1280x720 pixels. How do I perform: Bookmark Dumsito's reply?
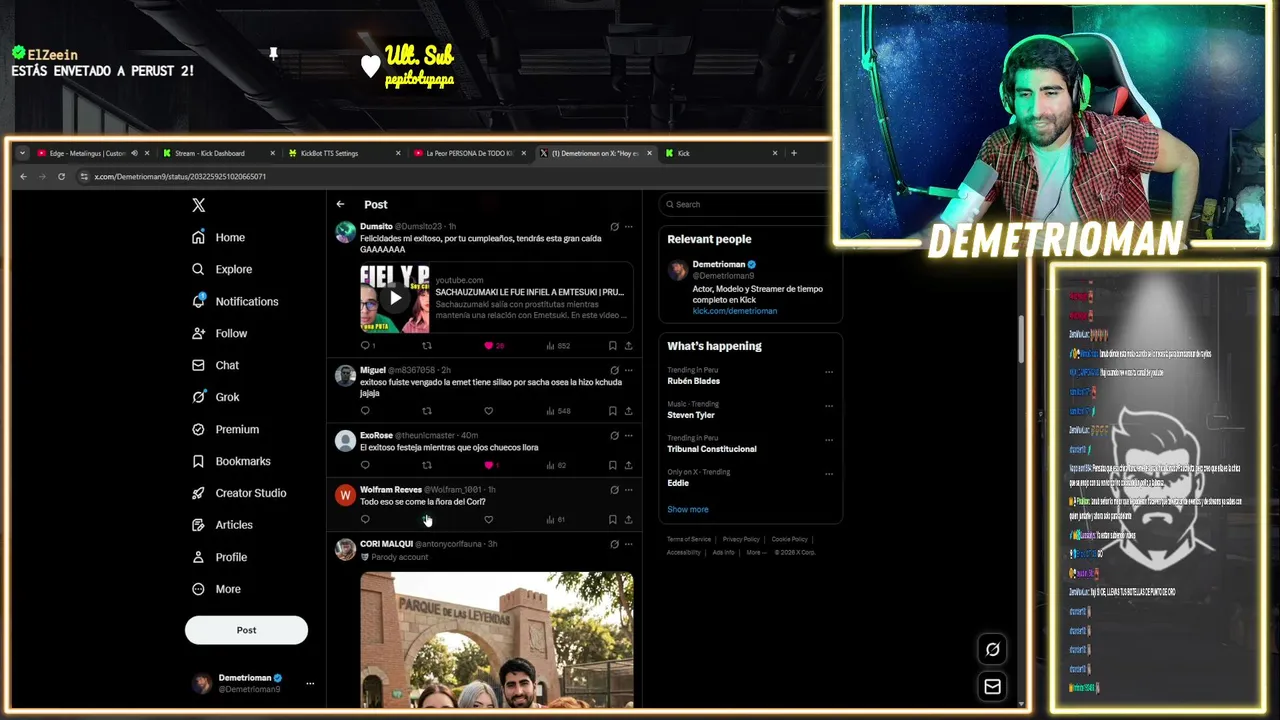coord(612,346)
